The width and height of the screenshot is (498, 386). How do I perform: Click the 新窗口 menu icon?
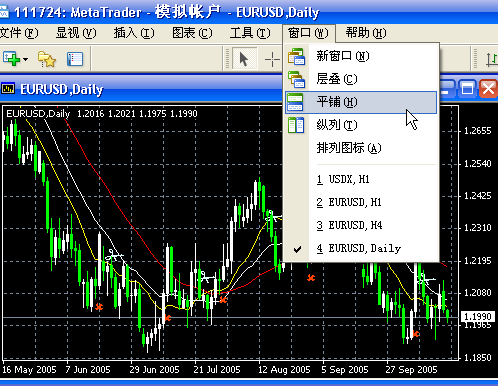tap(296, 56)
